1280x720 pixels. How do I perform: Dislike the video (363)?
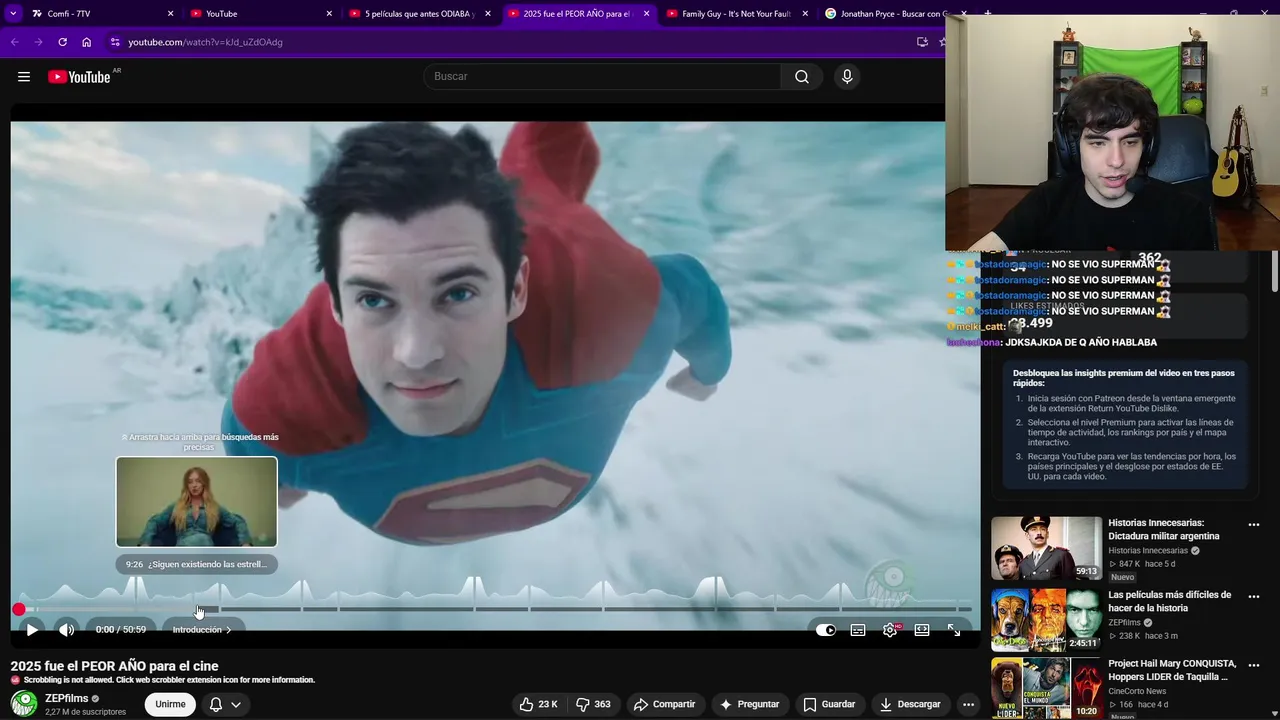593,704
